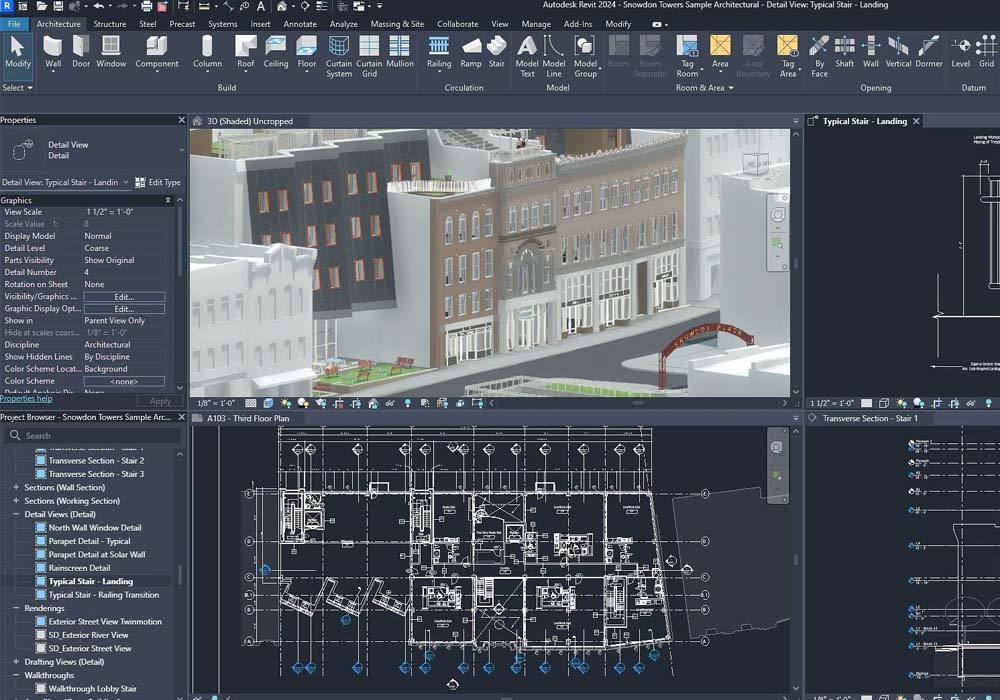This screenshot has height=700, width=1000.
Task: Click the Color Scheme none button
Action: coord(124,381)
